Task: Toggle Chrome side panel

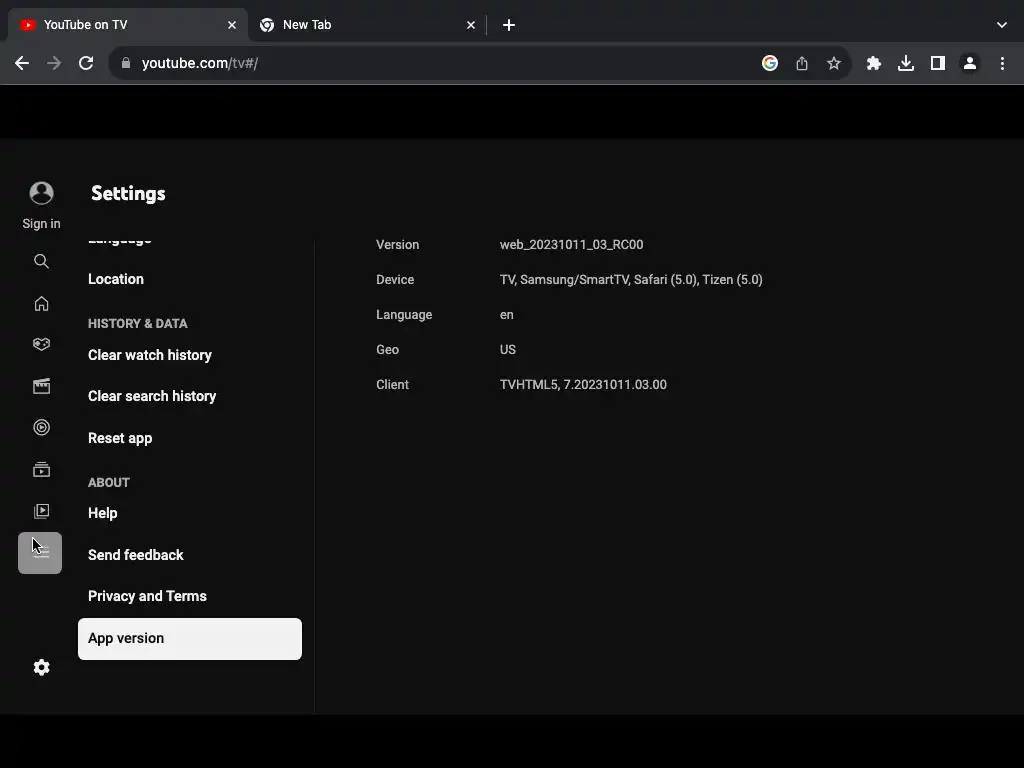Action: coord(938,63)
